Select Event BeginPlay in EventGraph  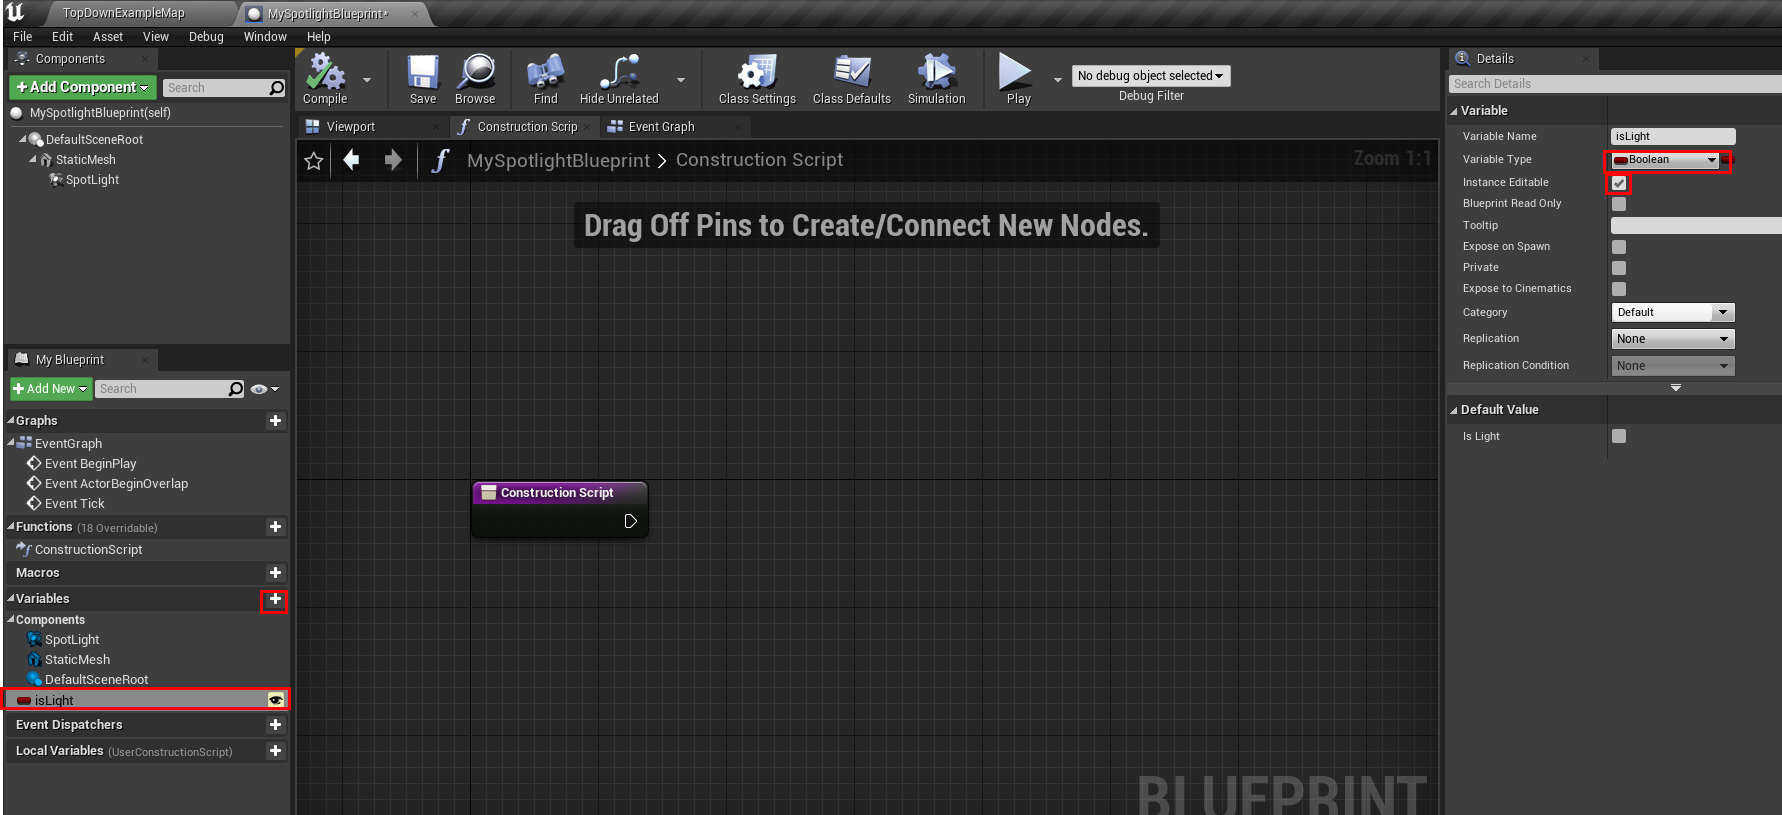[x=90, y=464]
